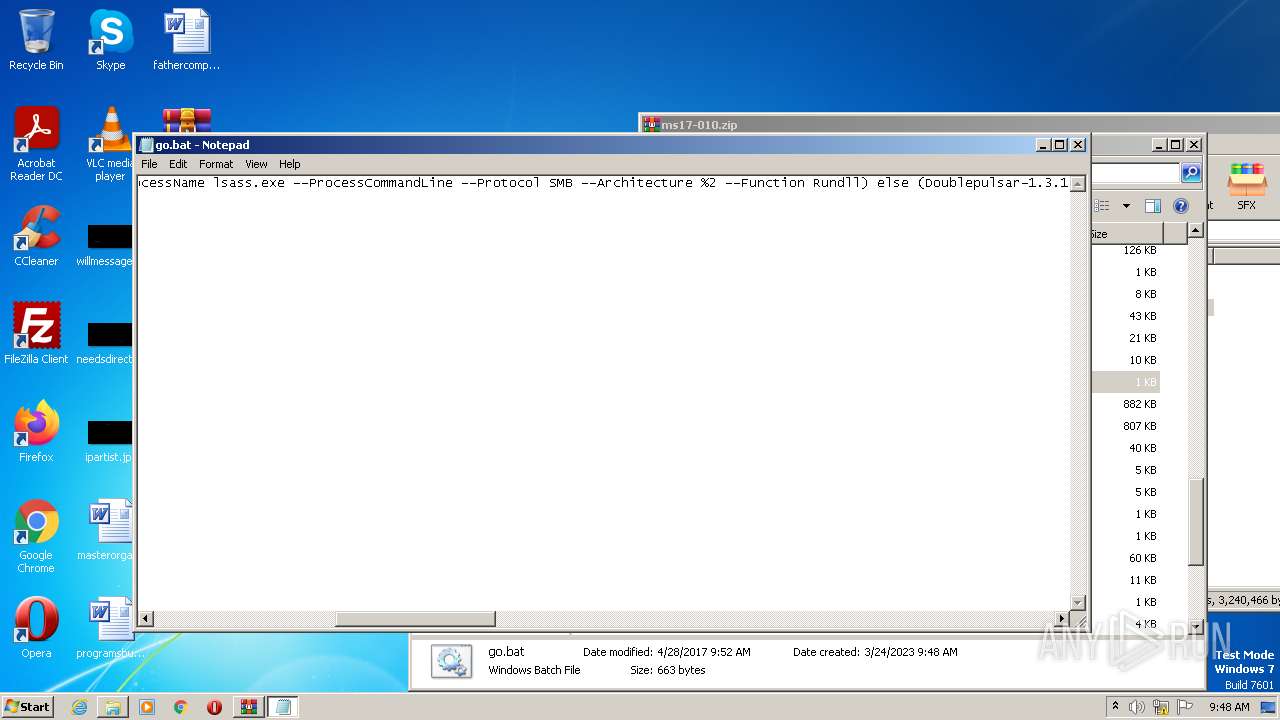Open Explorer help question mark icon
This screenshot has width=1280, height=720.
coord(1180,206)
